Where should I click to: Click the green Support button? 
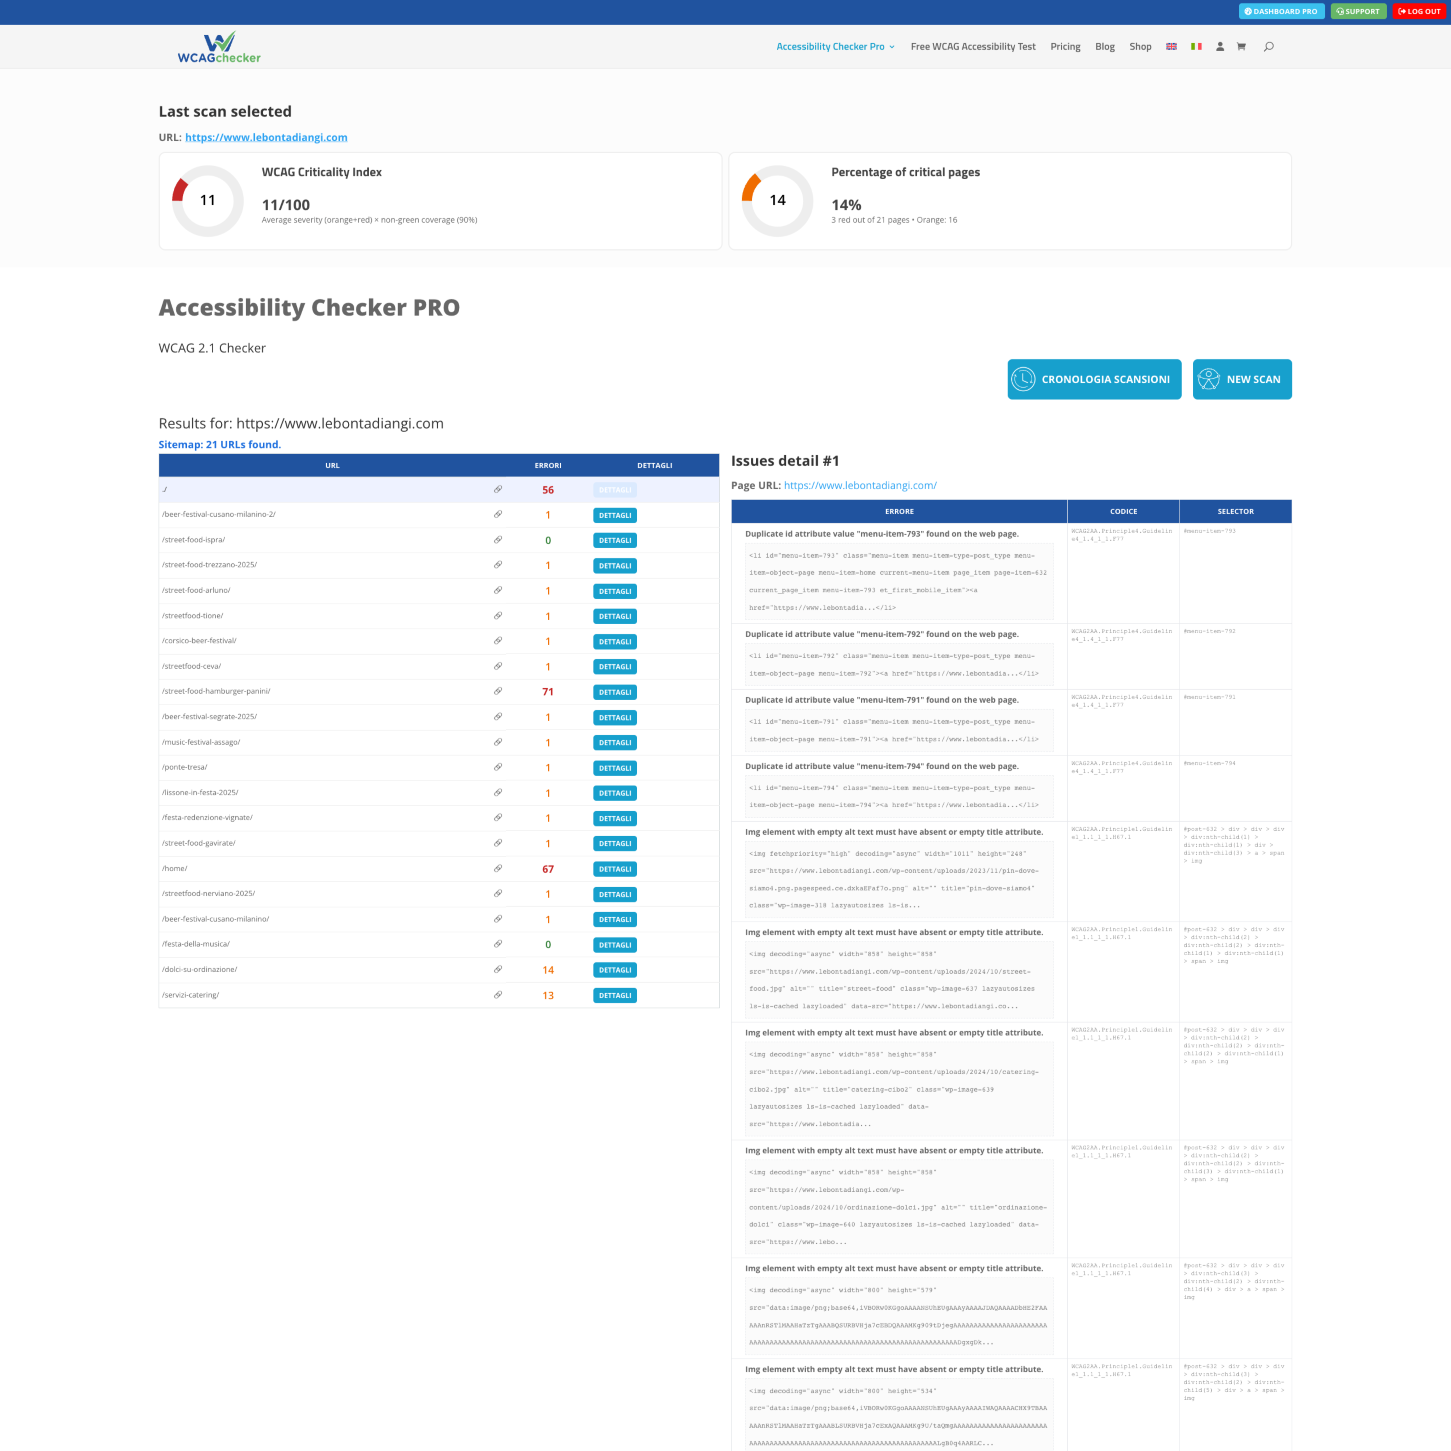(x=1358, y=11)
